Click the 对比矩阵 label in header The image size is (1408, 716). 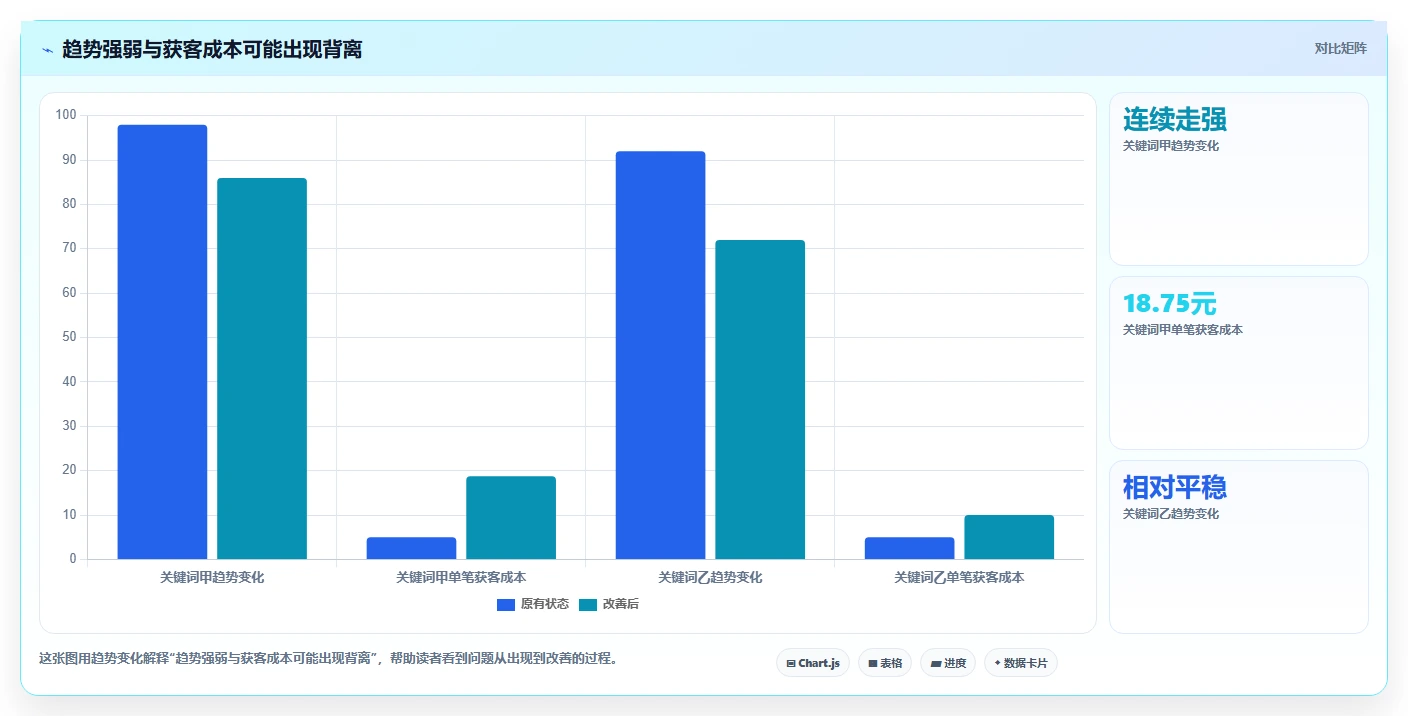click(1340, 48)
